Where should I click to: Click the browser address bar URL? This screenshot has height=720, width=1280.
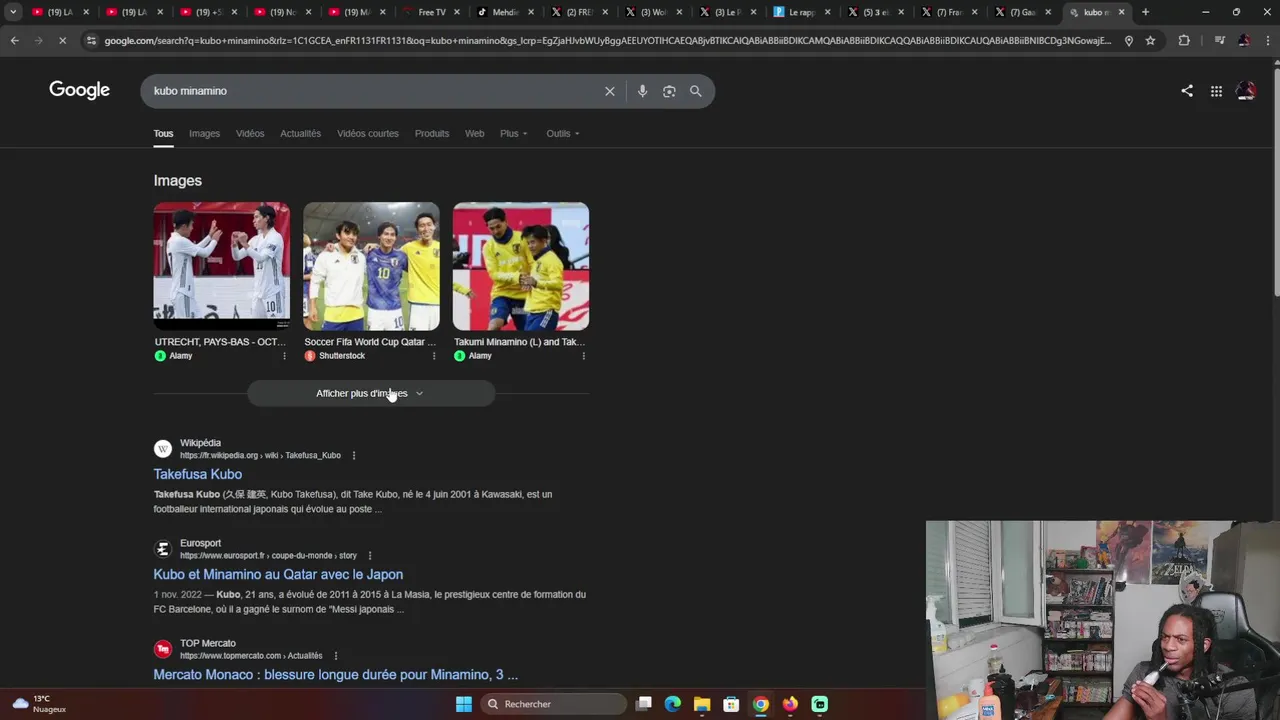coord(607,40)
